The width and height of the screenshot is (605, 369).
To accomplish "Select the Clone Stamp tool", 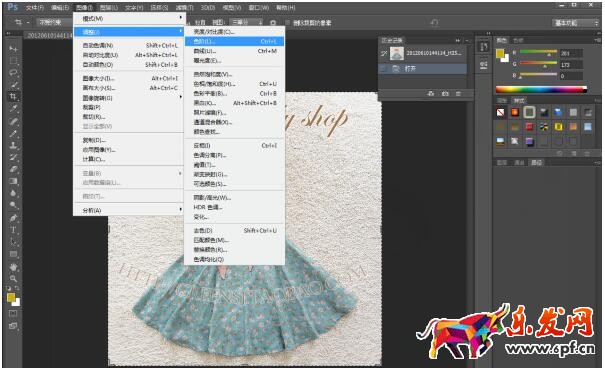I will [x=14, y=146].
